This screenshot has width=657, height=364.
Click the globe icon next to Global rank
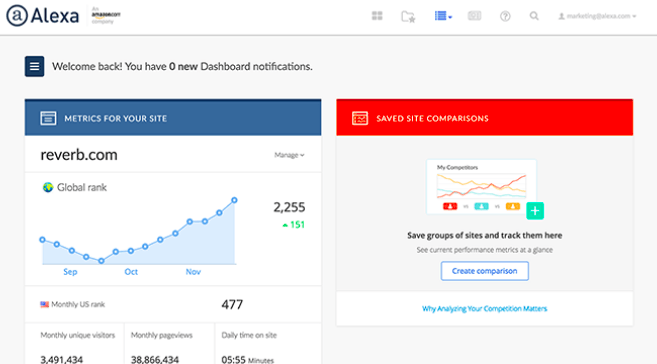[48, 187]
